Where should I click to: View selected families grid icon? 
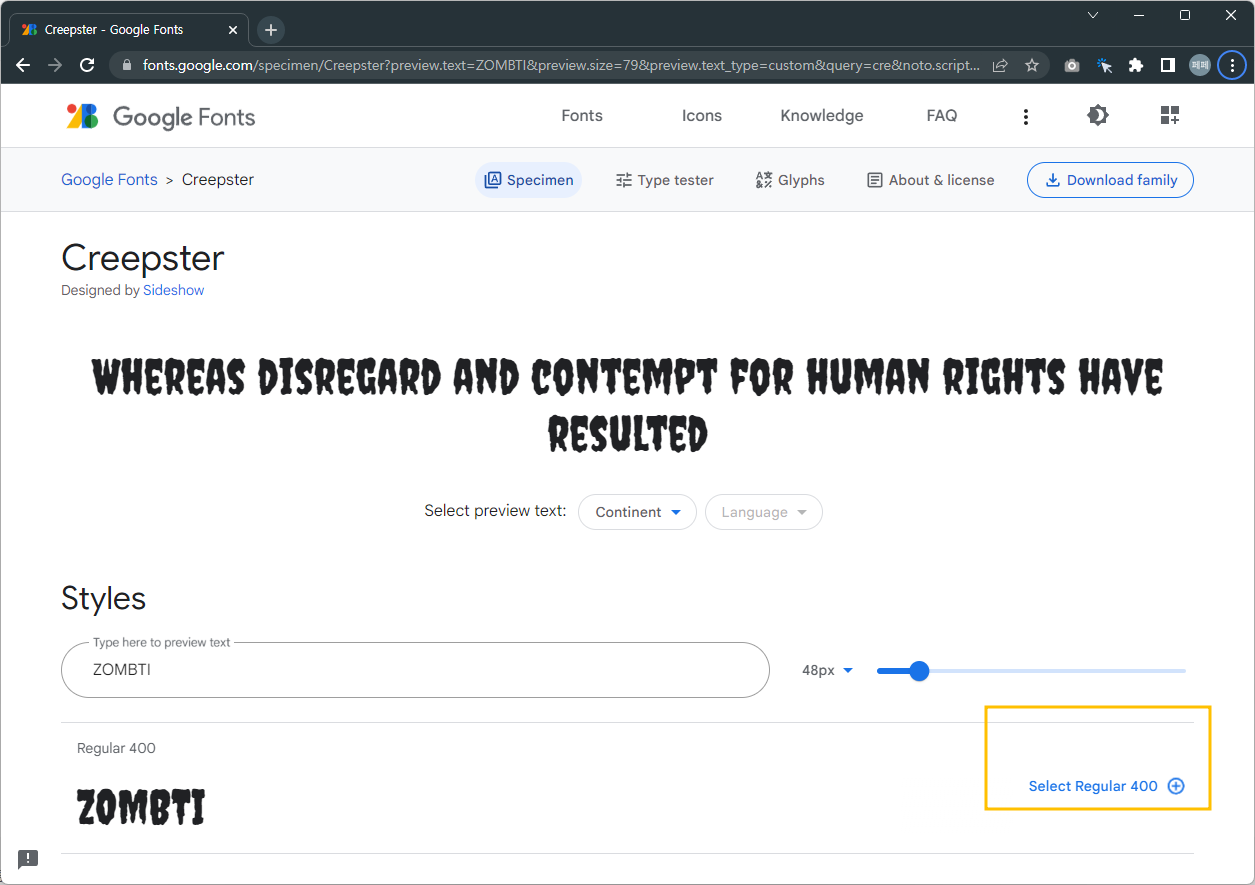pos(1170,115)
